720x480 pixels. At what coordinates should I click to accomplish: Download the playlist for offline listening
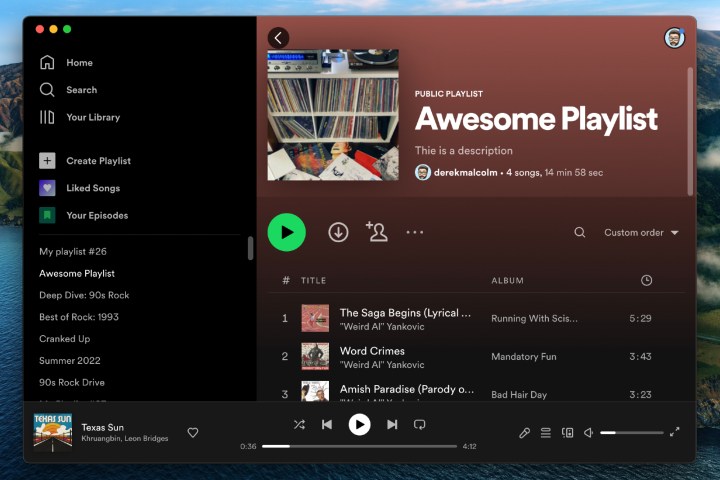pyautogui.click(x=338, y=232)
